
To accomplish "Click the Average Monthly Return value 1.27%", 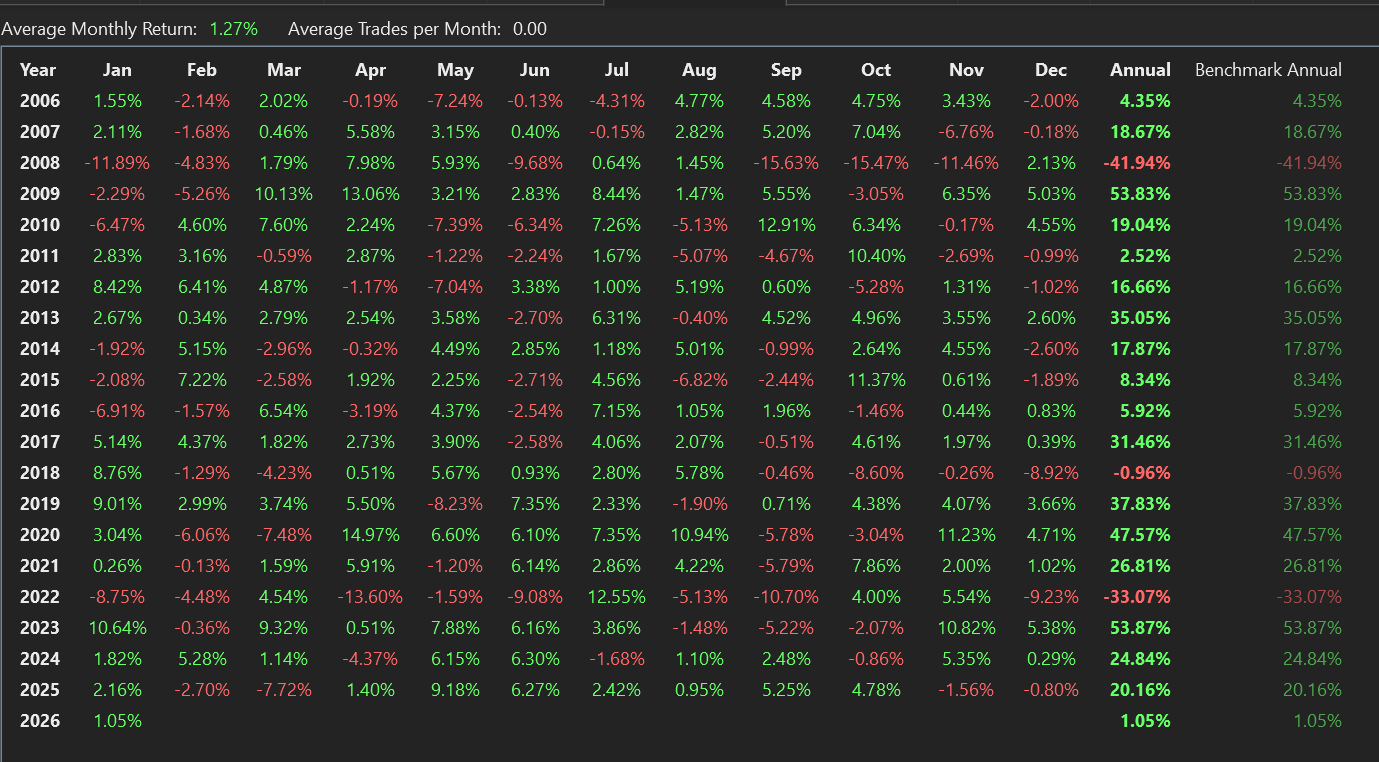I will coord(234,29).
